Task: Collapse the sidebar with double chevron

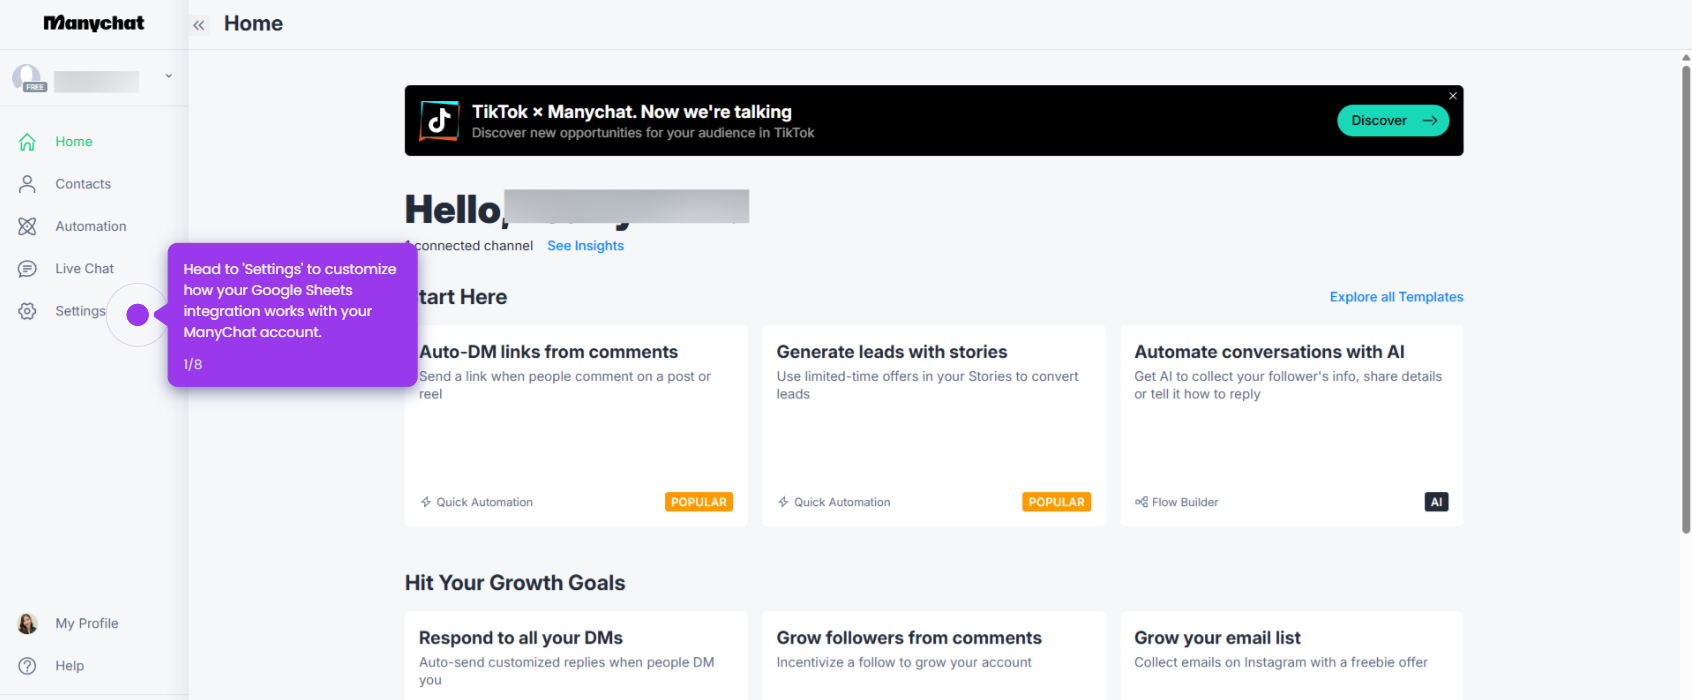Action: tap(199, 25)
